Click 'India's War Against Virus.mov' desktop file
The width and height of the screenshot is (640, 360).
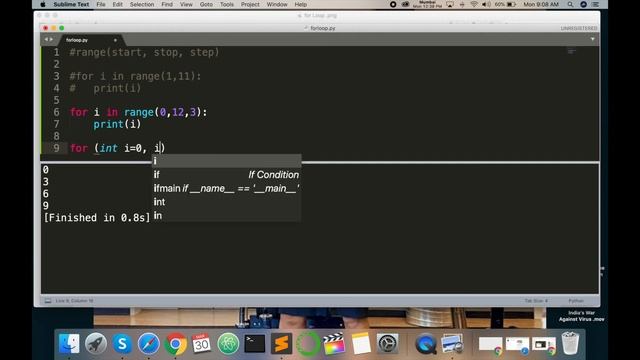pyautogui.click(x=581, y=316)
